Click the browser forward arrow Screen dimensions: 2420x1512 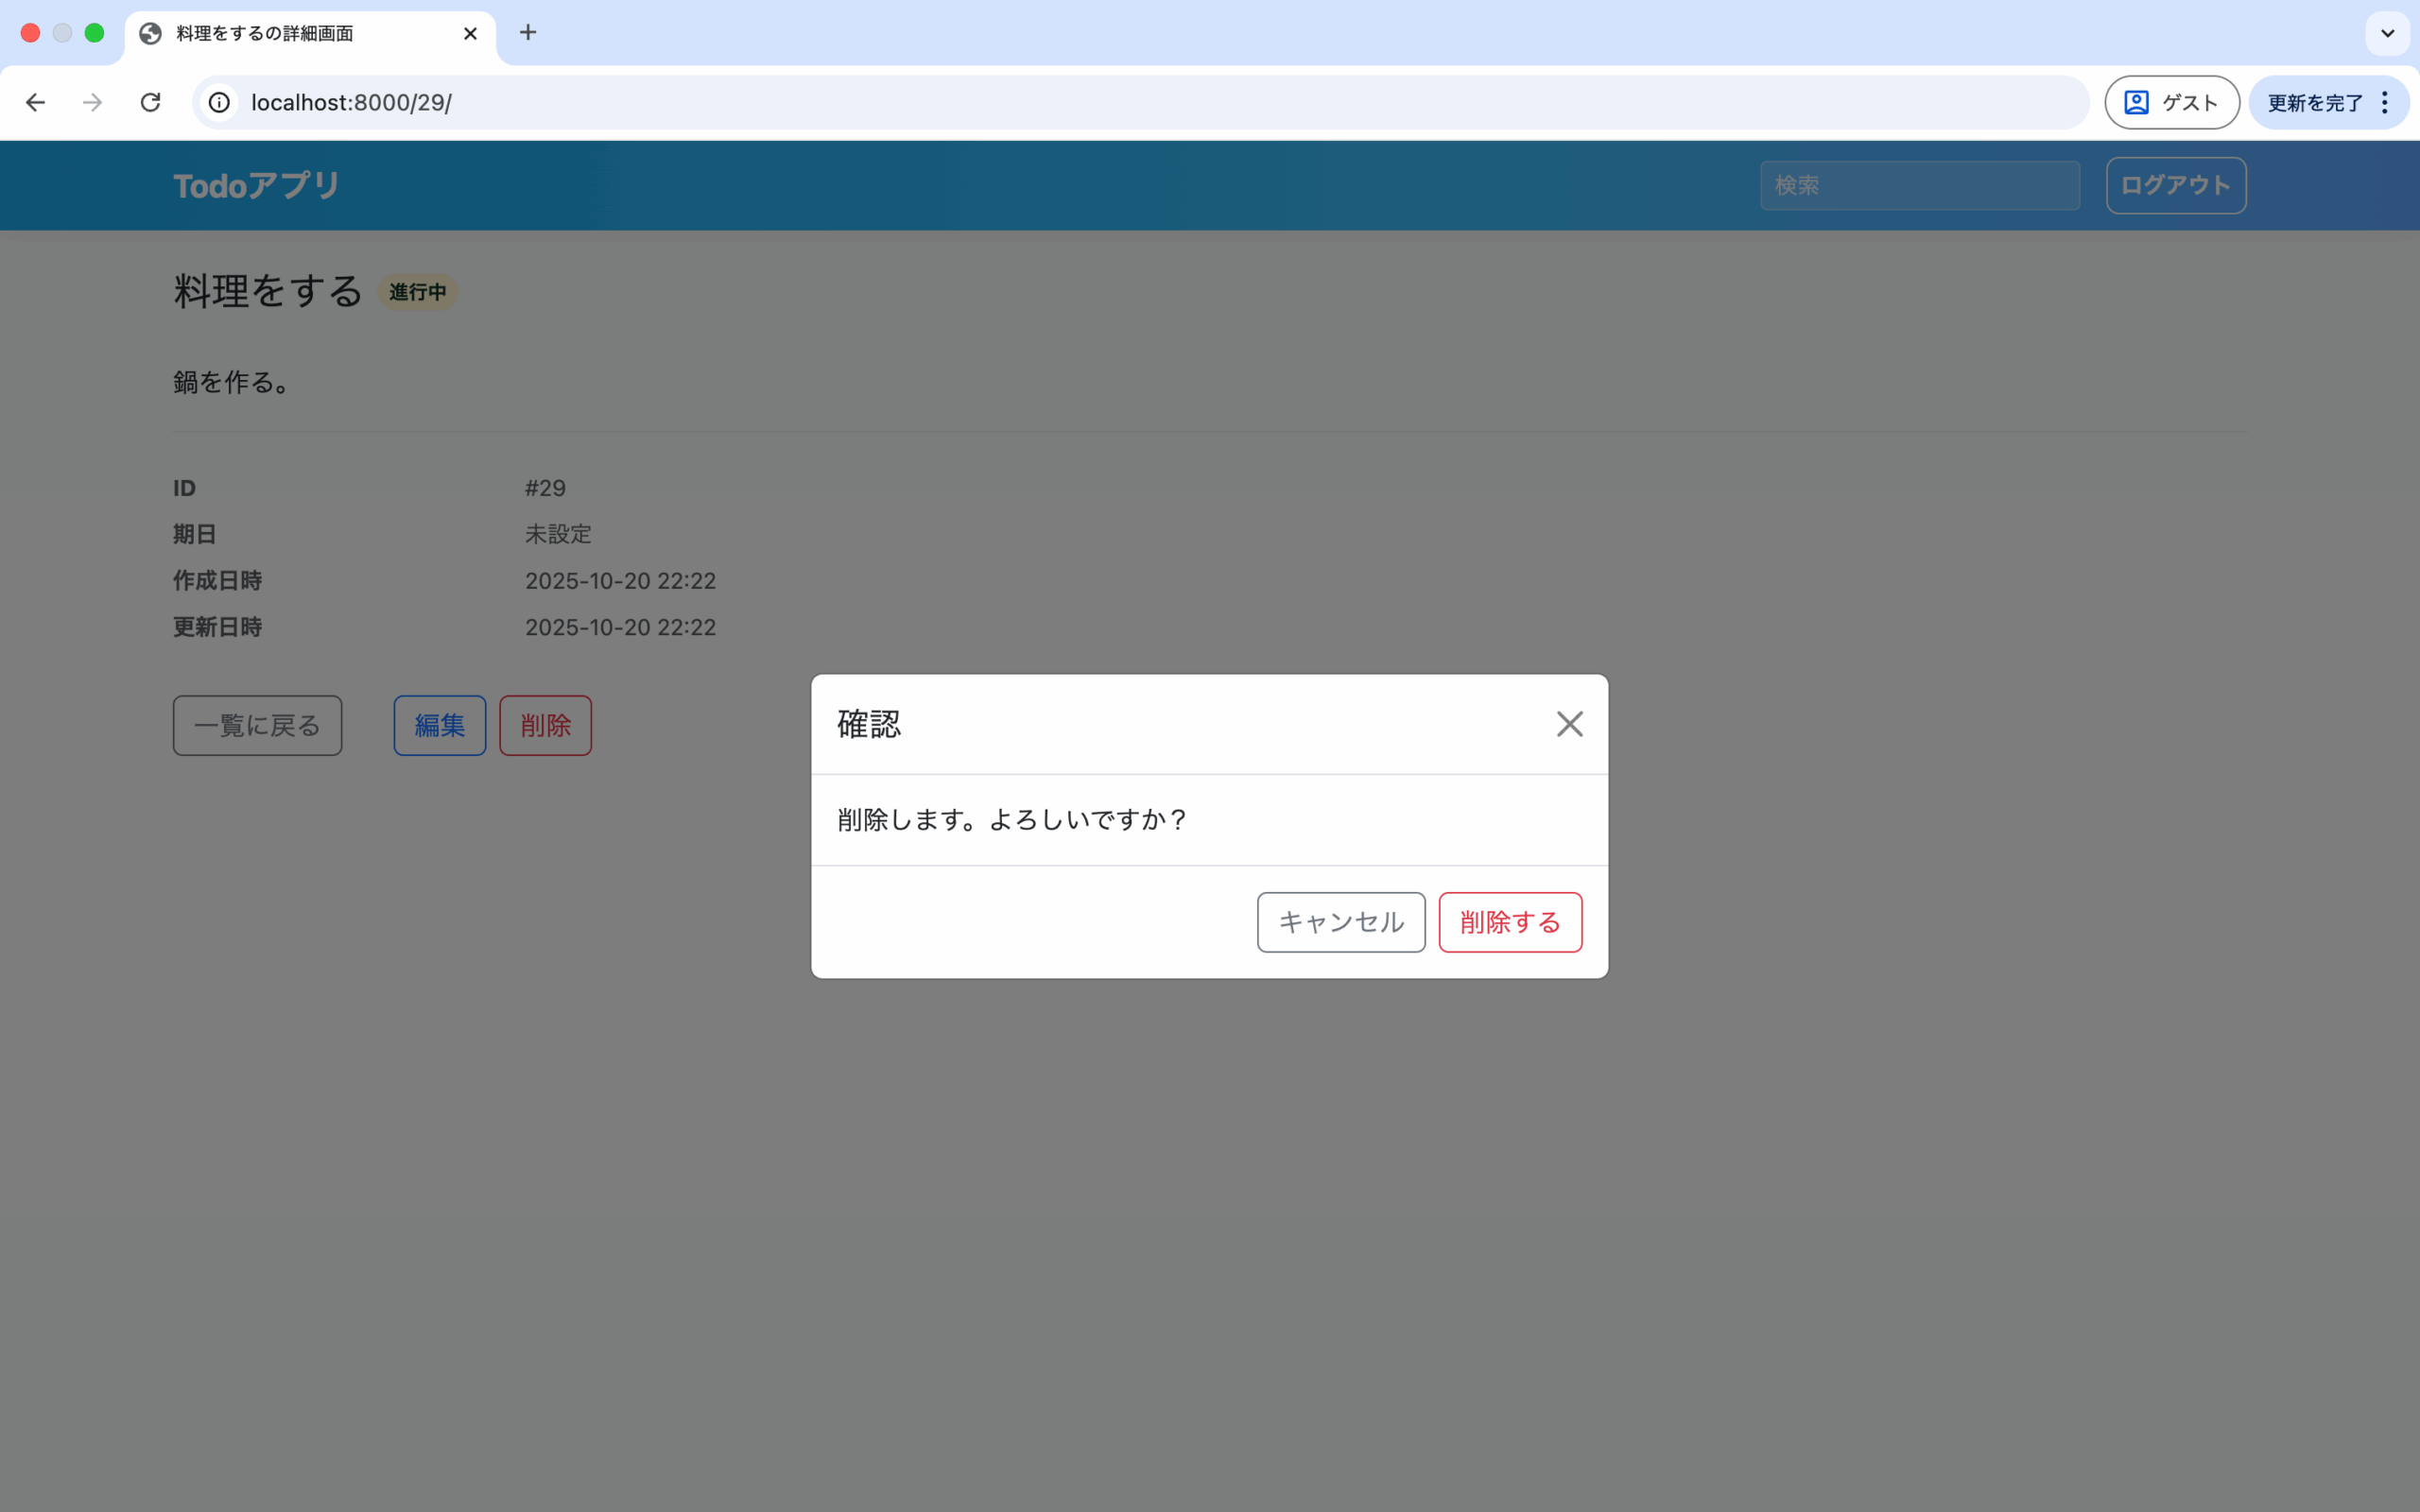tap(93, 103)
